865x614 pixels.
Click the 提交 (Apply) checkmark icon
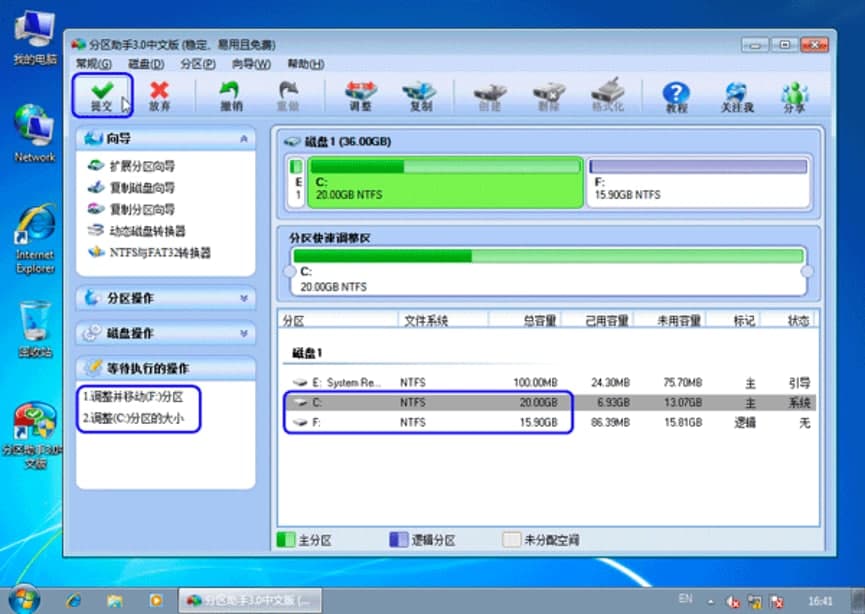coord(102,95)
